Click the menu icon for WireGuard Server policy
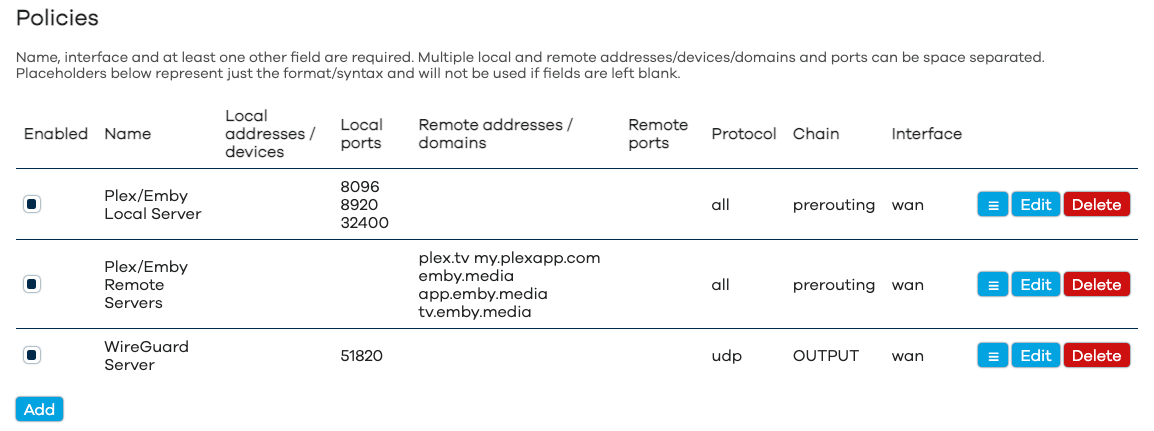This screenshot has width=1154, height=431. tap(993, 356)
